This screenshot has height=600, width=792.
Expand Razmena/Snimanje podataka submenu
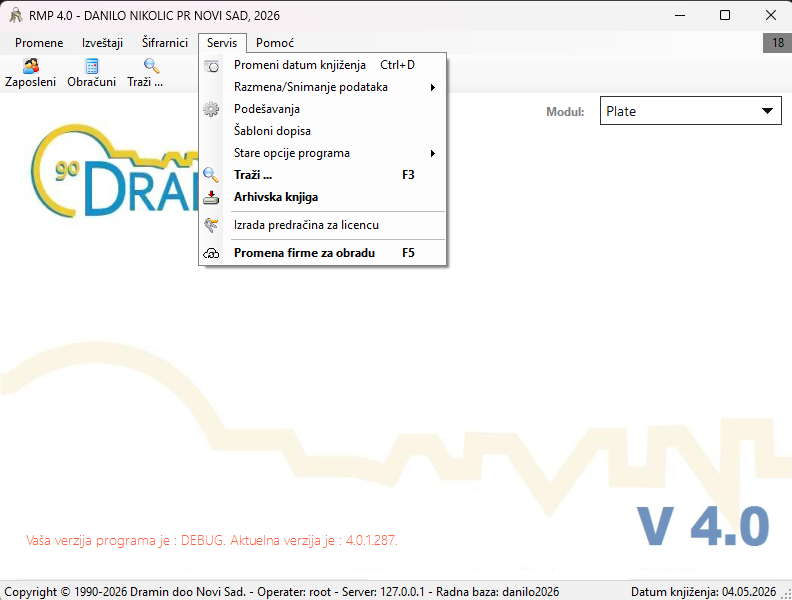click(322, 87)
